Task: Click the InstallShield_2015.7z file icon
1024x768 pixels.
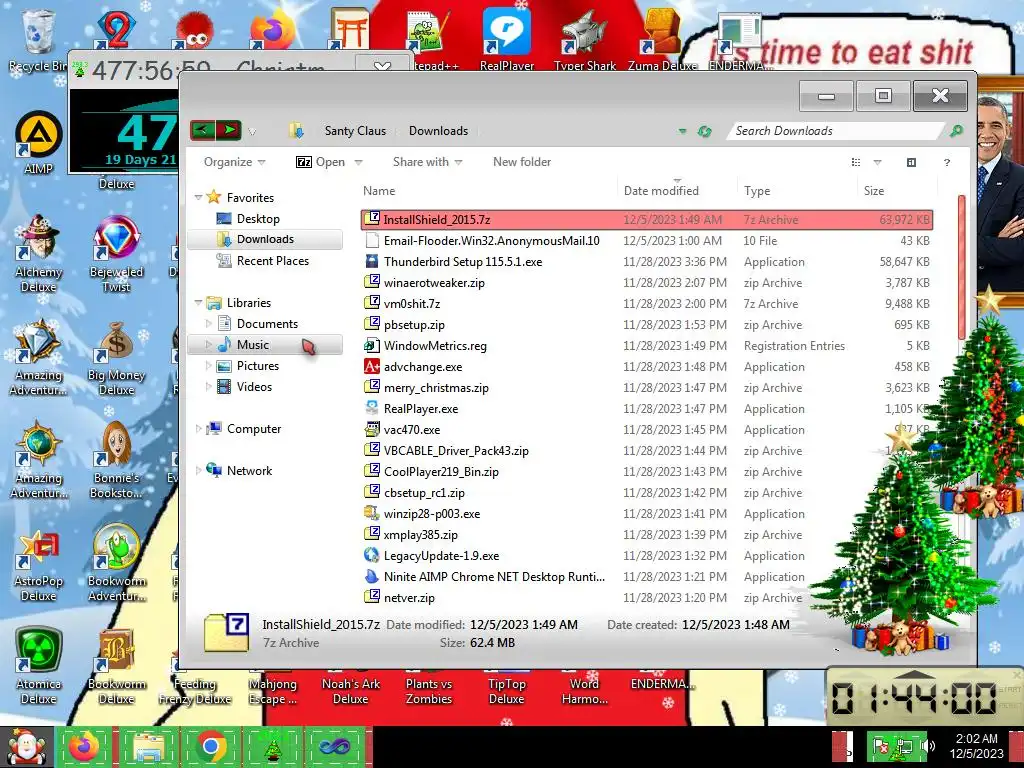Action: tap(372, 219)
